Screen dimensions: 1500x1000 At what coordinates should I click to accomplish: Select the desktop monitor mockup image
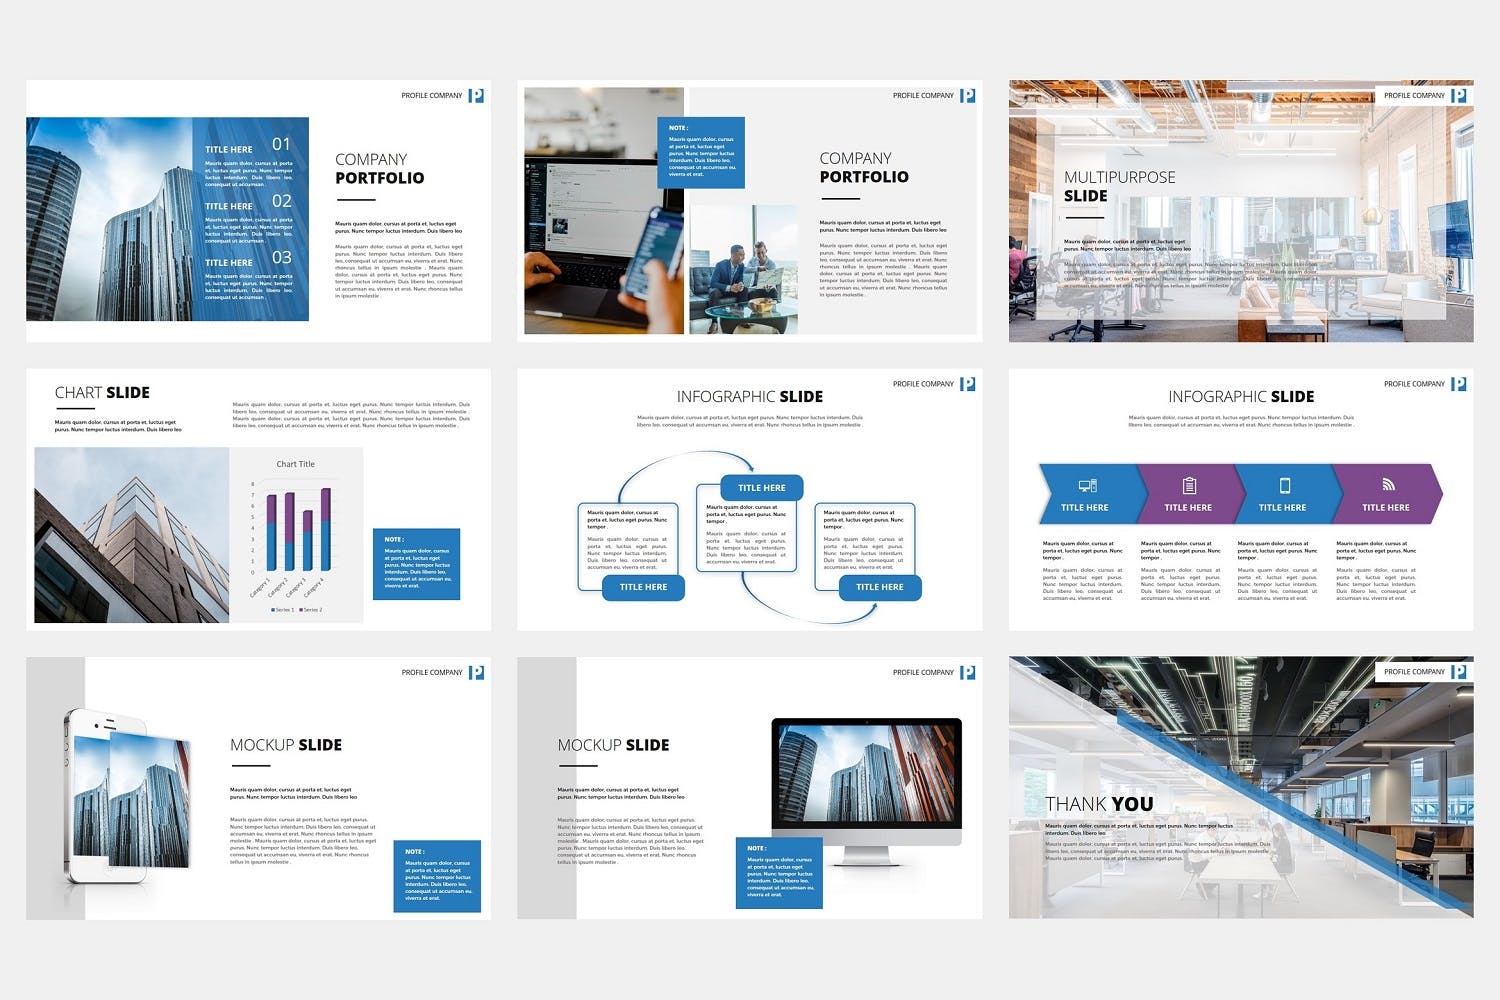866,785
